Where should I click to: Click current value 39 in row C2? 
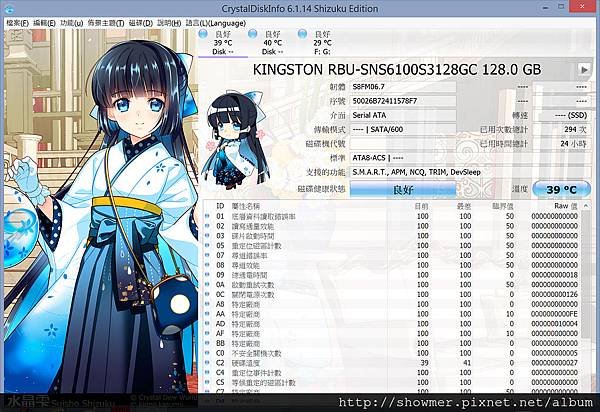(424, 363)
